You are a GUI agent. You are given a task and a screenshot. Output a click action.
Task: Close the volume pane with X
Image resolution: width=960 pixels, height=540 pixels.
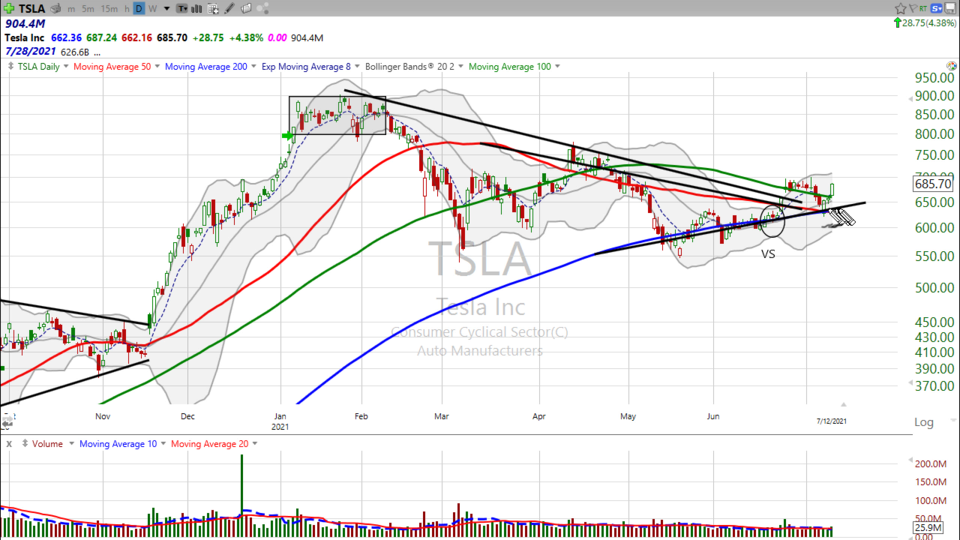tap(9, 444)
